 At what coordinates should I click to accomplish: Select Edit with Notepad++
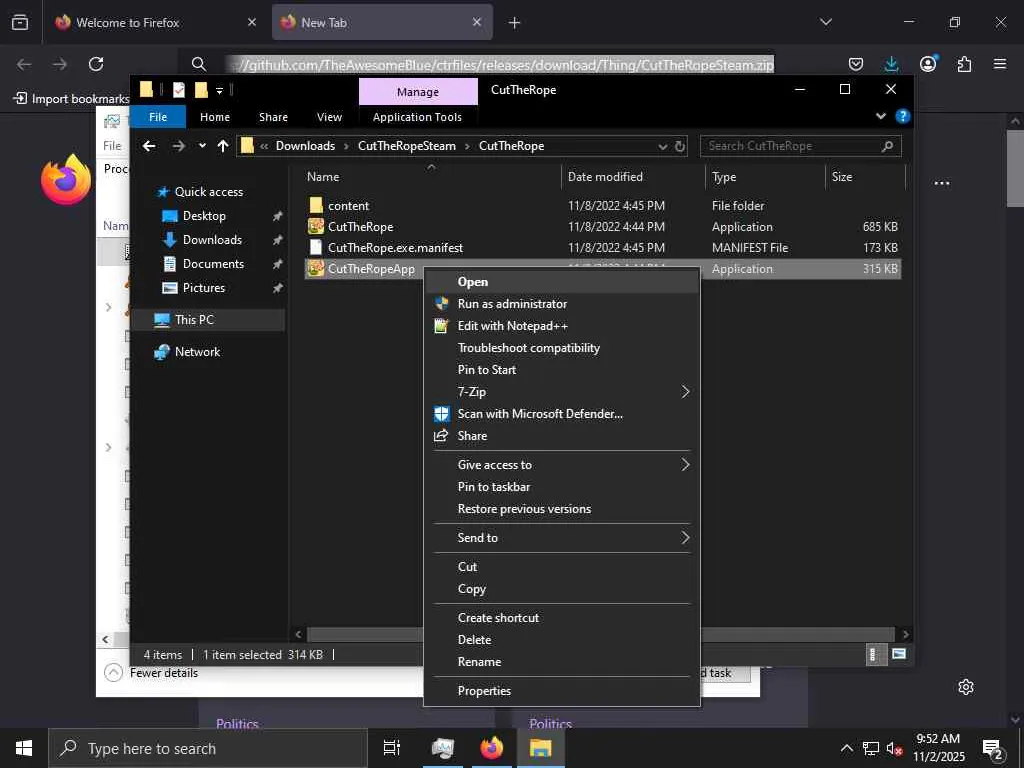[x=562, y=326]
